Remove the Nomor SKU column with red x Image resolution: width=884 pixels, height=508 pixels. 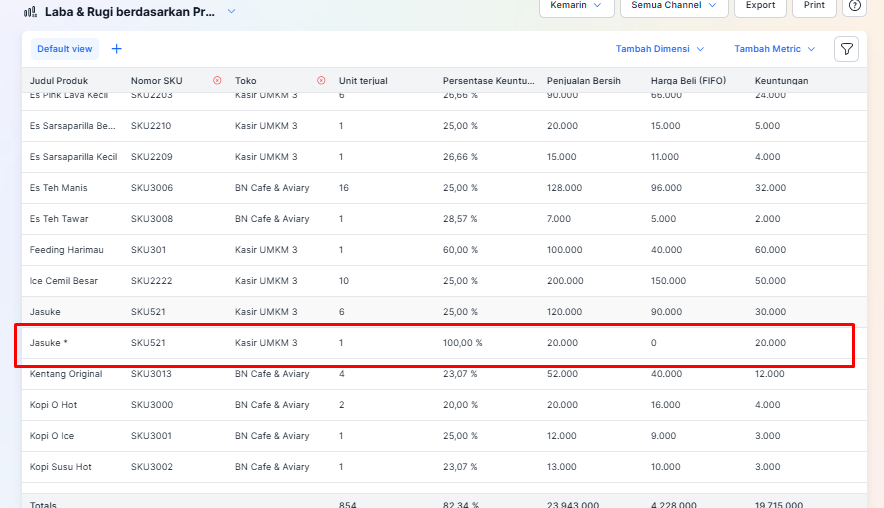click(217, 80)
